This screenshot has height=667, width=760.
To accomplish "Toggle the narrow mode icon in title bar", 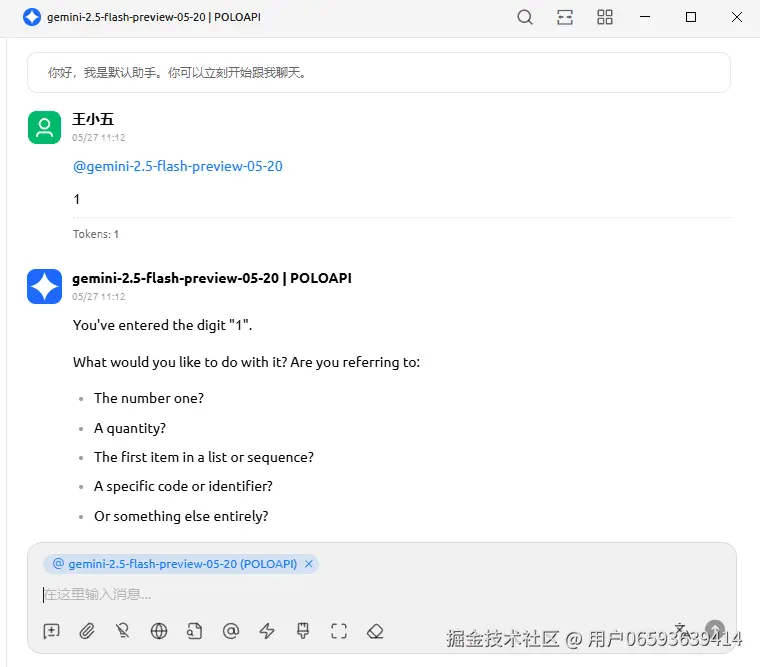I will [x=565, y=17].
